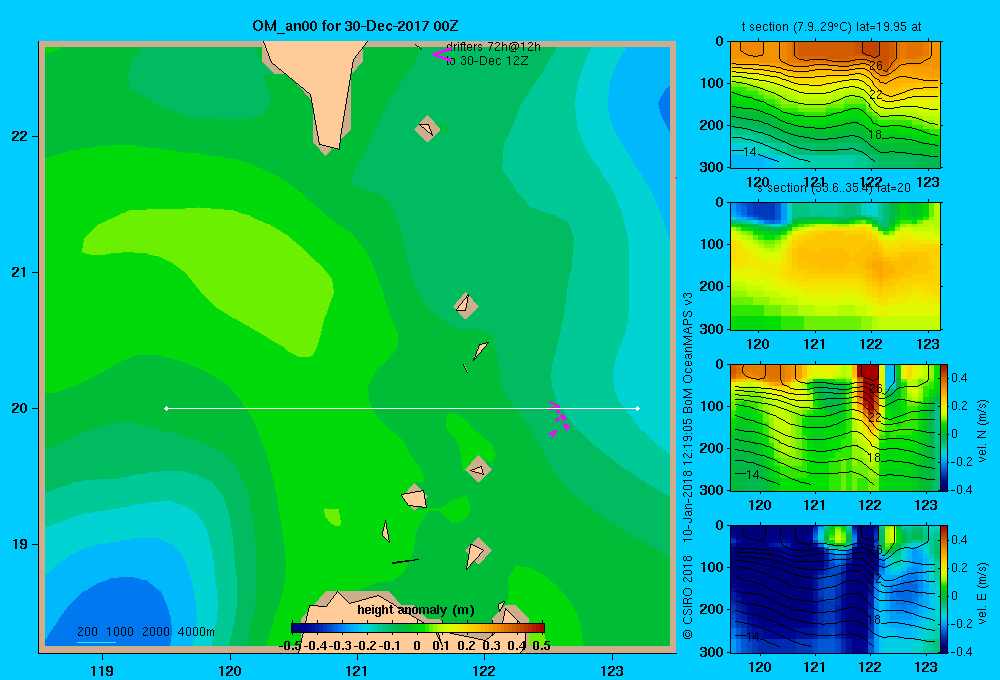
Task: Click the "height anomaly (m)" label
Action: click(416, 610)
